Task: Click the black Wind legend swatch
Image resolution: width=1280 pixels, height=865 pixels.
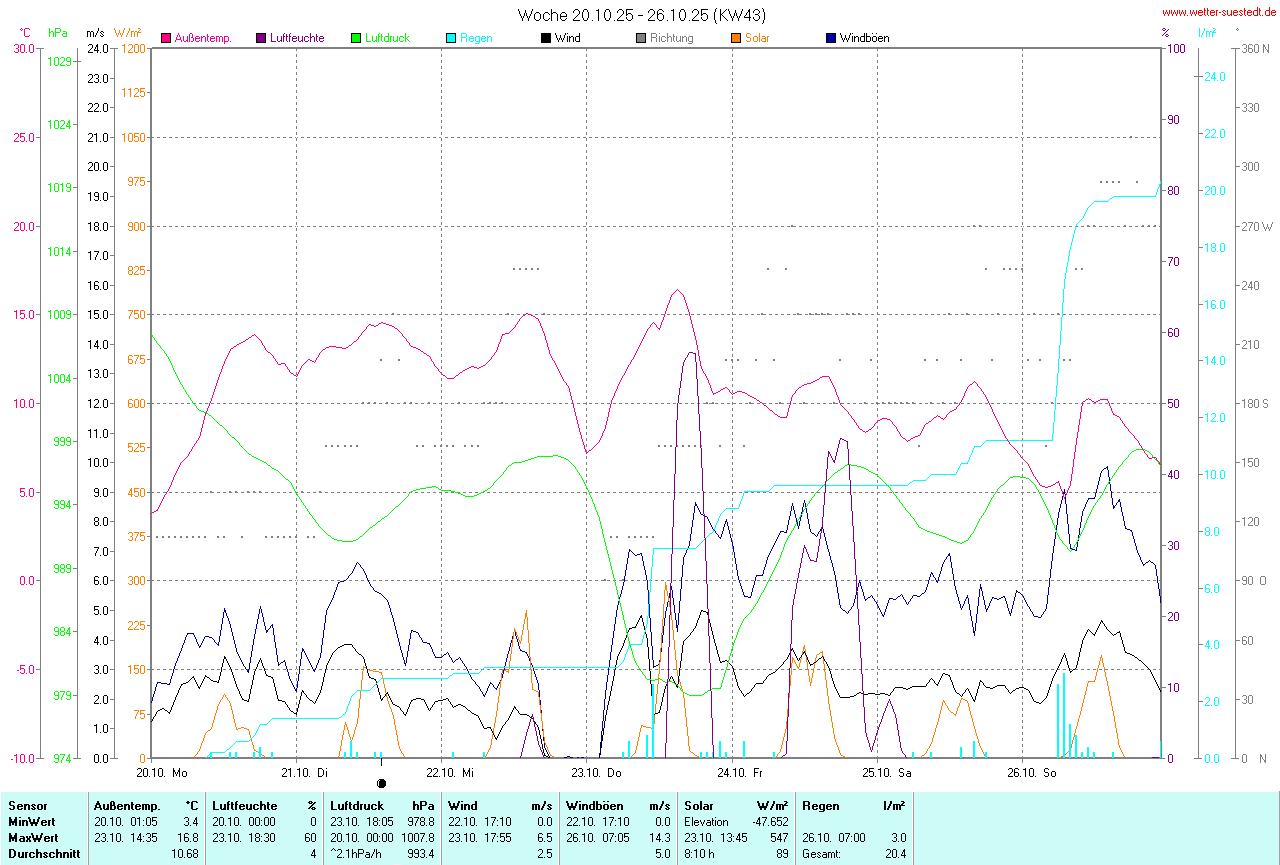Action: 546,38
